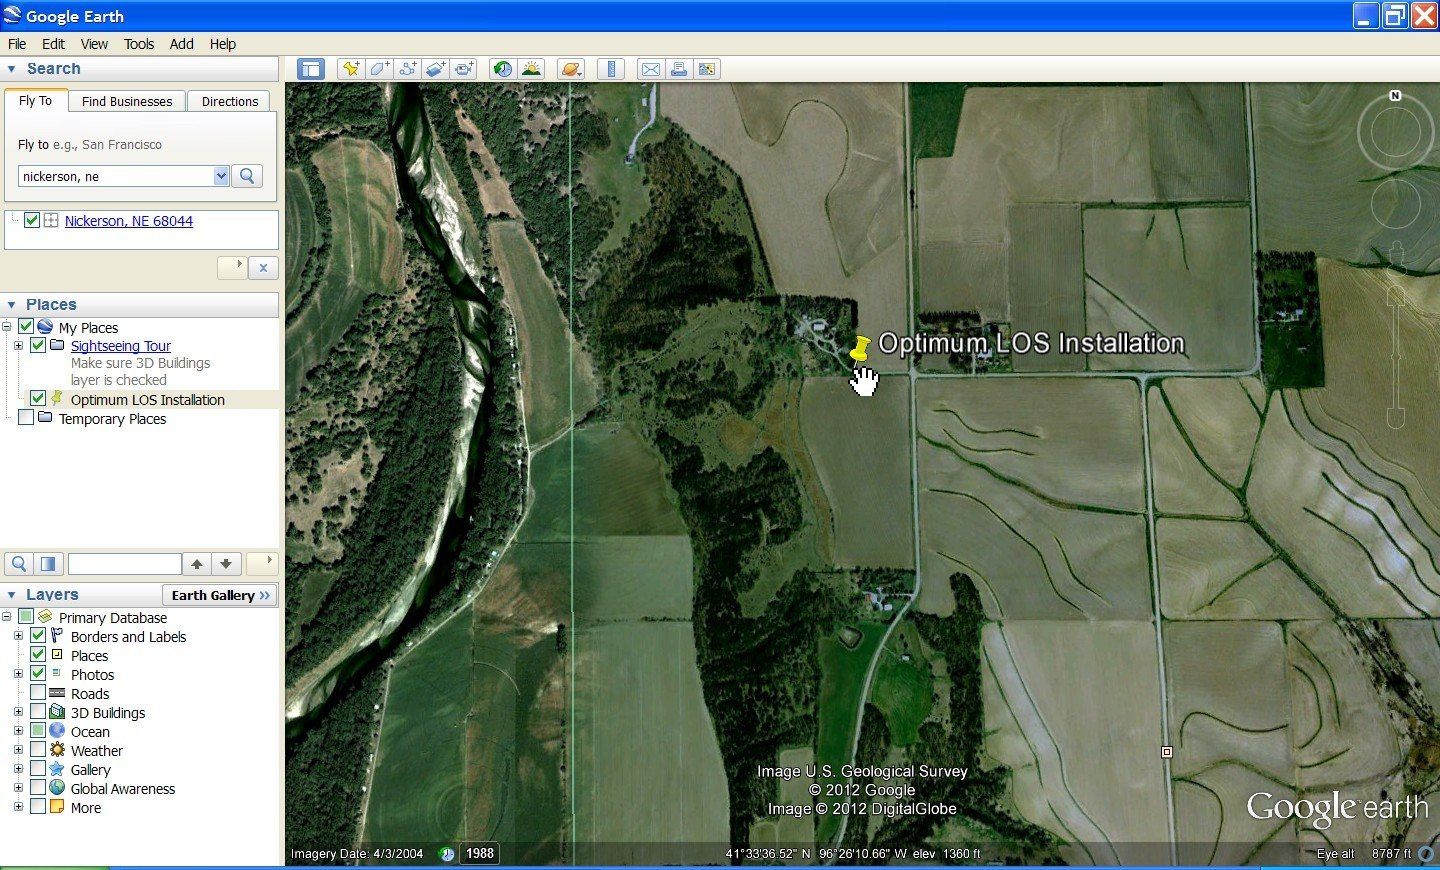The height and width of the screenshot is (870, 1440).
Task: Expand the Global Awareness layer node
Action: point(18,789)
